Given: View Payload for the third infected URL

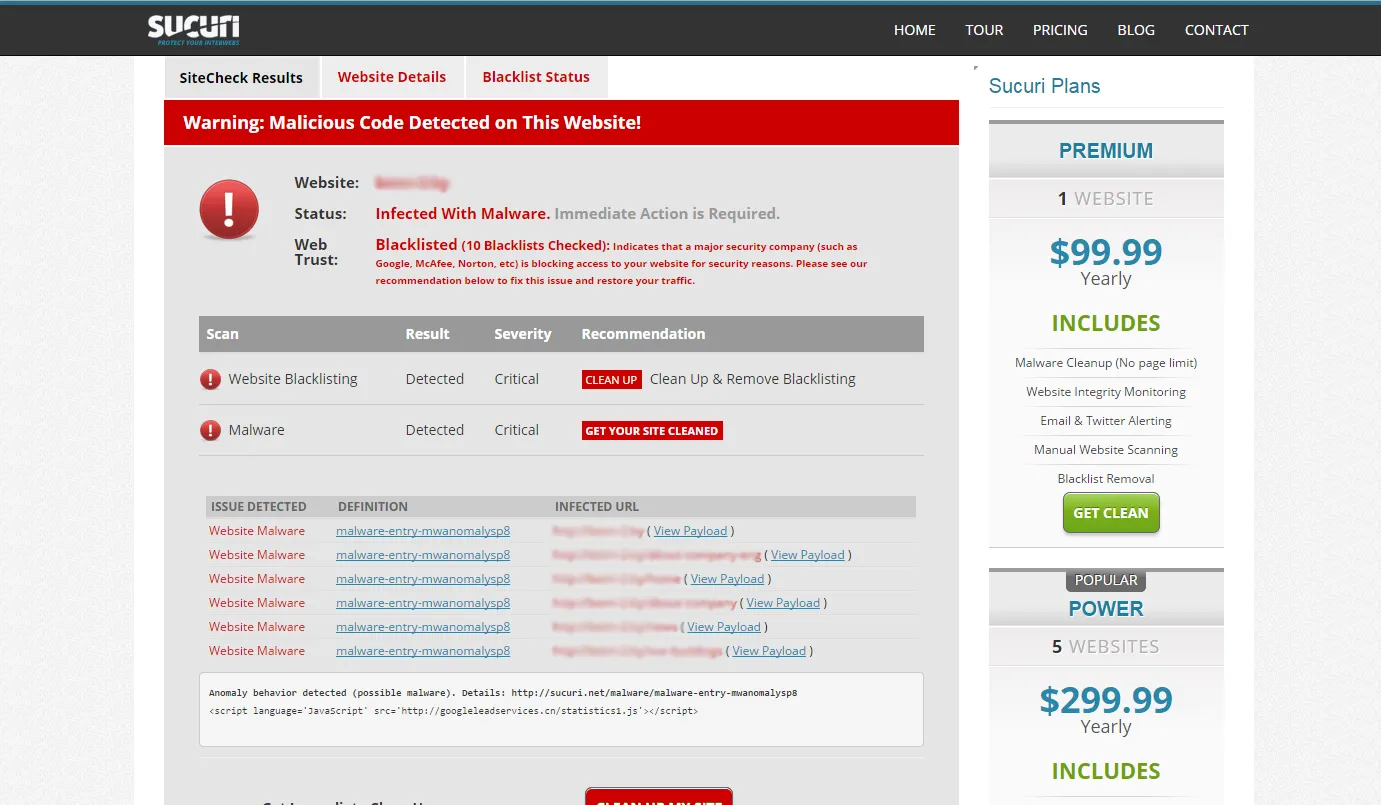Looking at the screenshot, I should pyautogui.click(x=727, y=579).
